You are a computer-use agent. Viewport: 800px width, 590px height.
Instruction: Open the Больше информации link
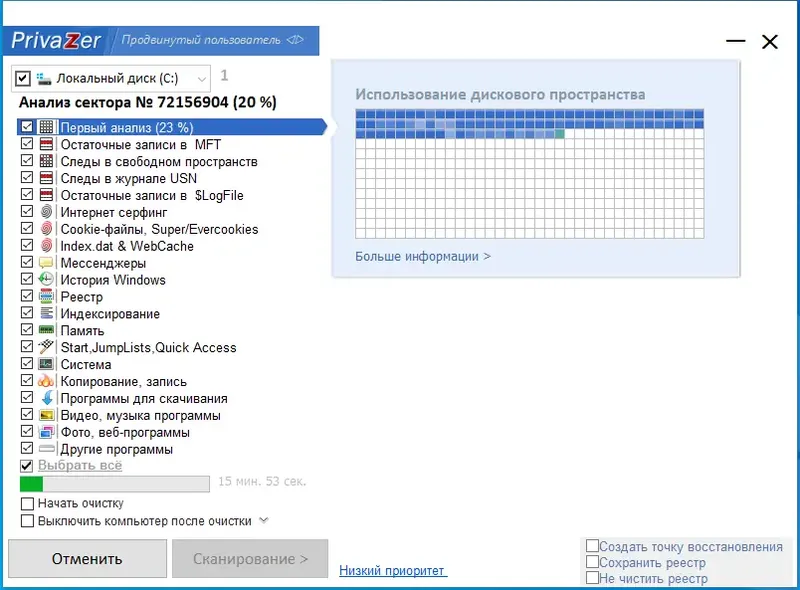[x=423, y=256]
